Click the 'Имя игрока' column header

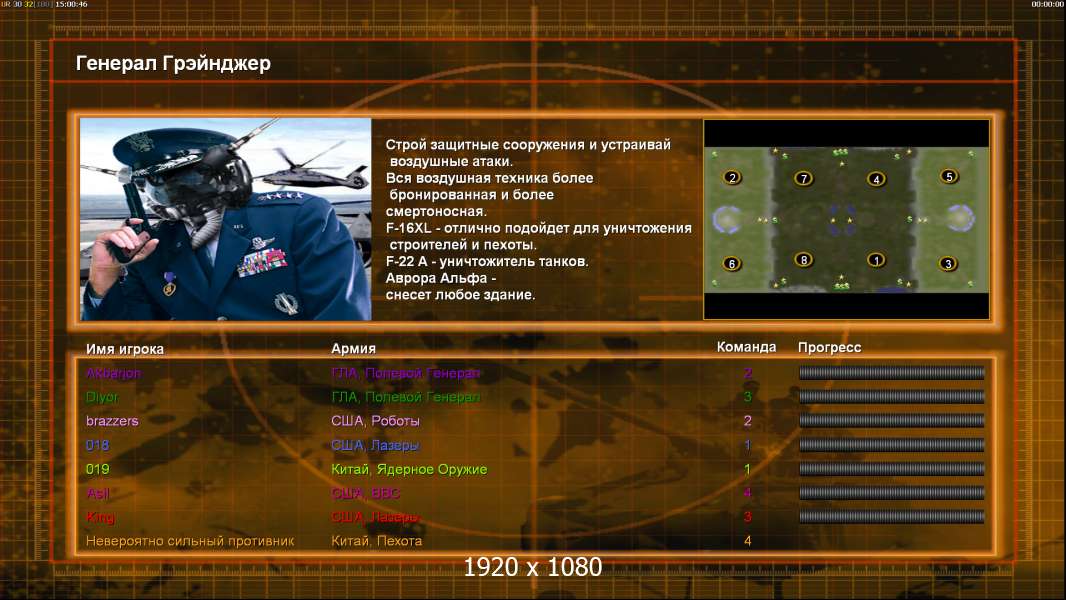124,349
